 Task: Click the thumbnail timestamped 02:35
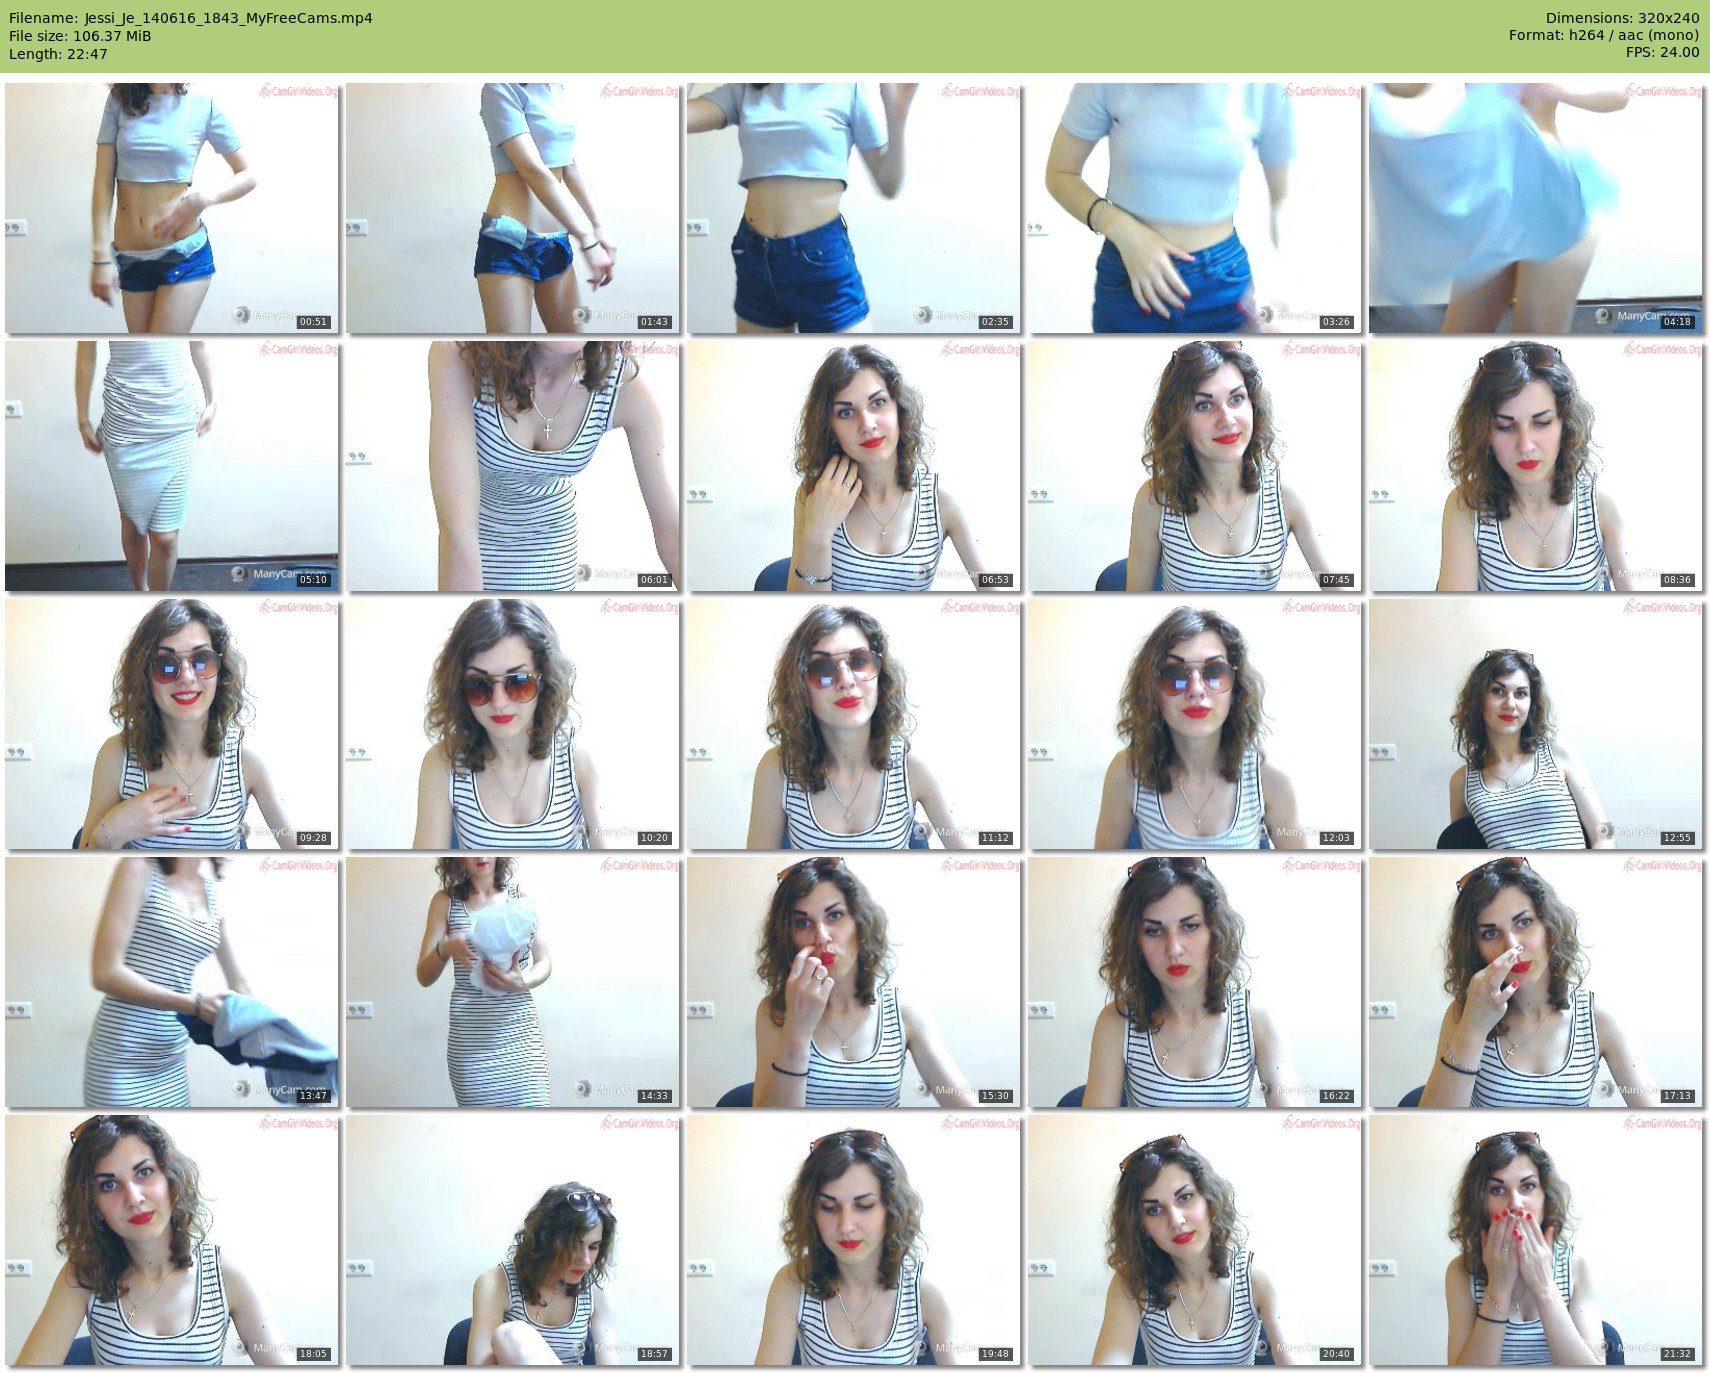(x=853, y=208)
